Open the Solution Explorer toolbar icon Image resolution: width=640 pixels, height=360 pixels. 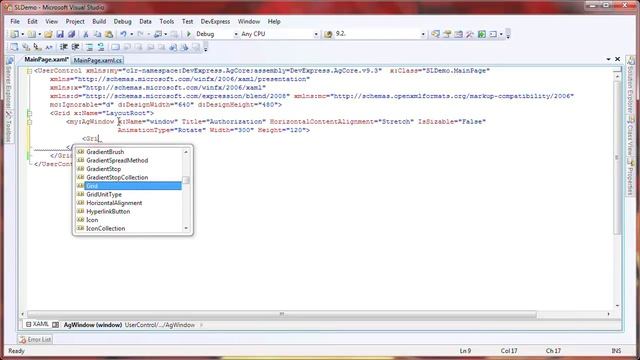click(435, 34)
